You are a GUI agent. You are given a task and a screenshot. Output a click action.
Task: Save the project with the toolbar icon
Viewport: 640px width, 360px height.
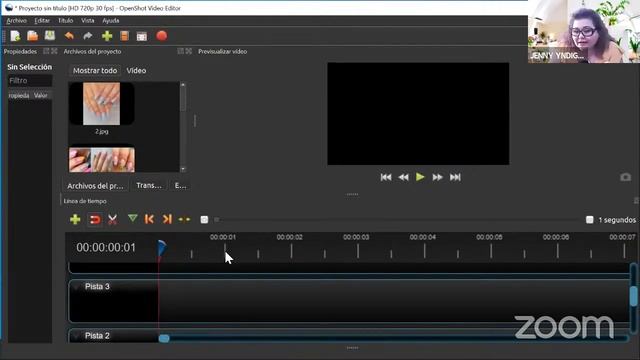50,36
